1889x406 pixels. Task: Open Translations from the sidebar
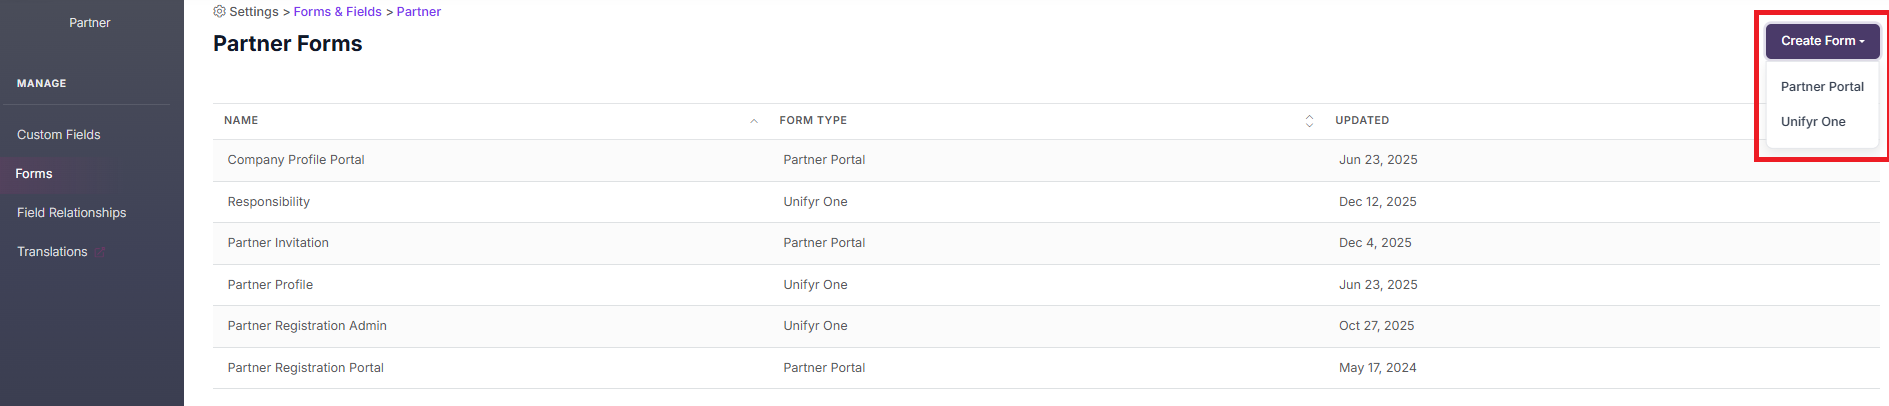click(52, 252)
